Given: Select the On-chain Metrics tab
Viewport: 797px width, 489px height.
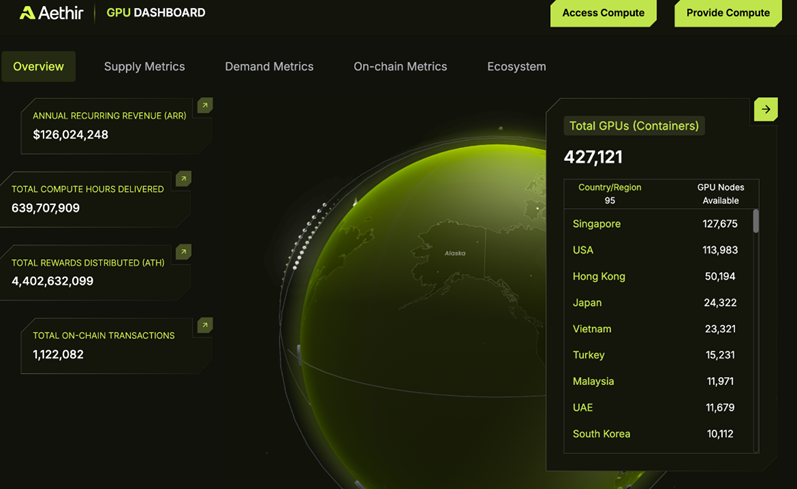Looking at the screenshot, I should coord(400,67).
